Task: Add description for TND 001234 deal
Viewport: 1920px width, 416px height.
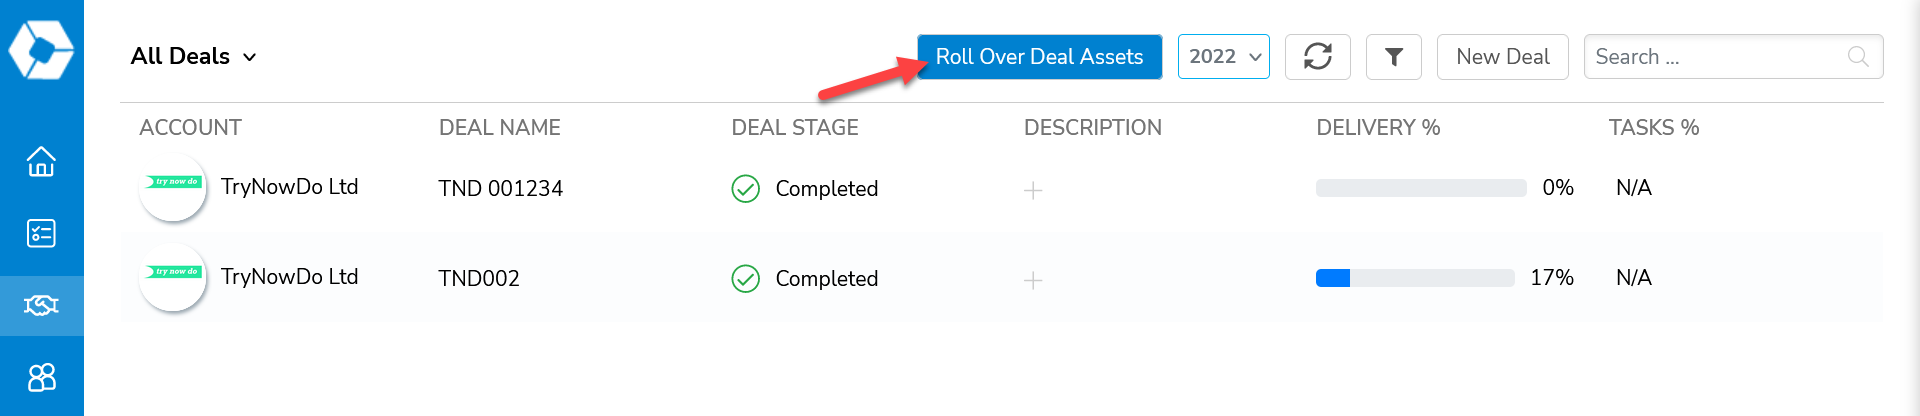Action: pyautogui.click(x=1033, y=190)
